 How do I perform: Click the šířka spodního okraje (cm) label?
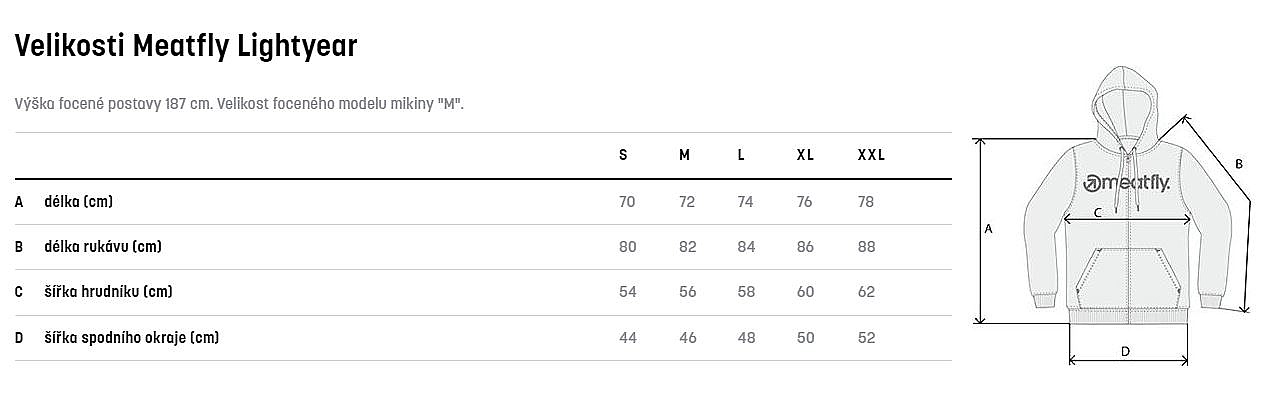click(x=131, y=338)
